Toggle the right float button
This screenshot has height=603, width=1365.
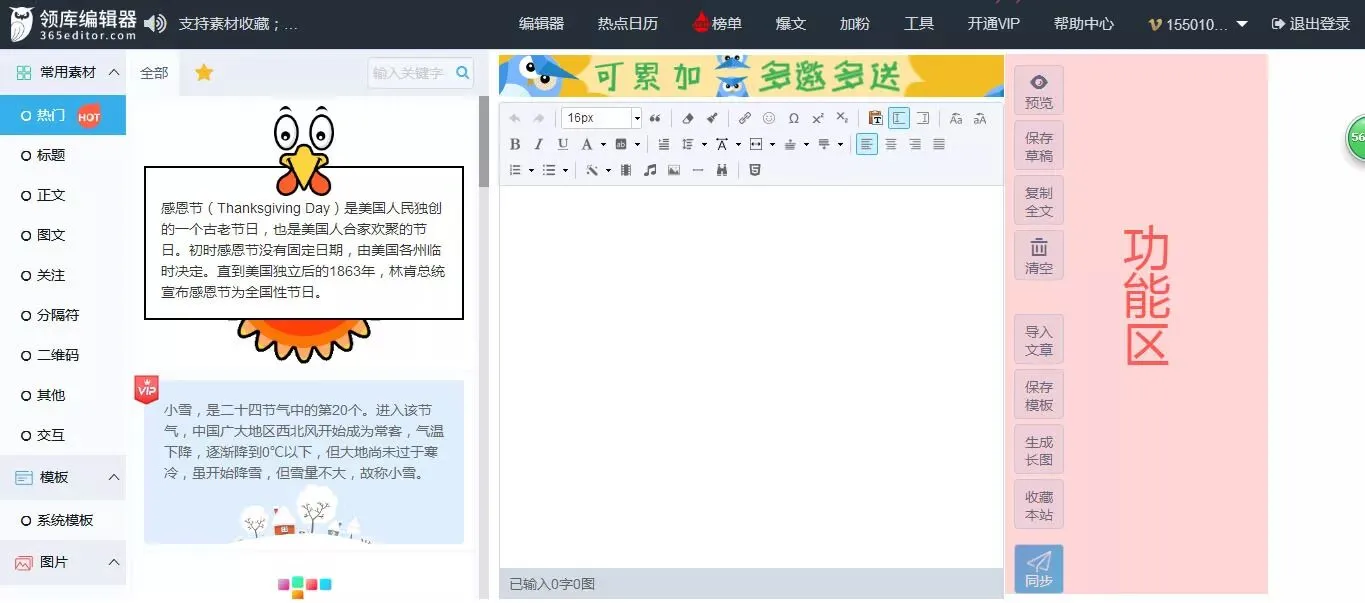pos(922,118)
